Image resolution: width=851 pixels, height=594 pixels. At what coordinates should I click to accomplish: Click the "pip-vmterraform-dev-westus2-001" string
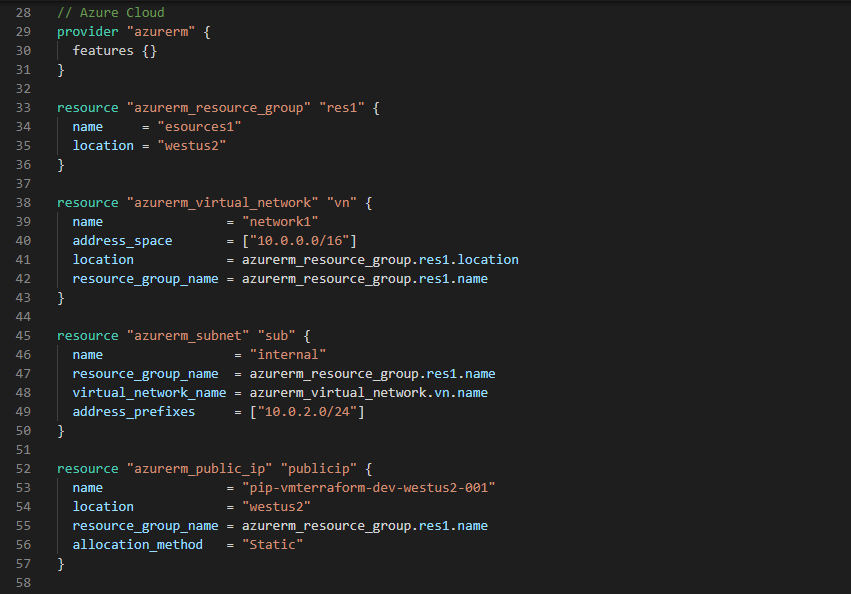click(369, 488)
